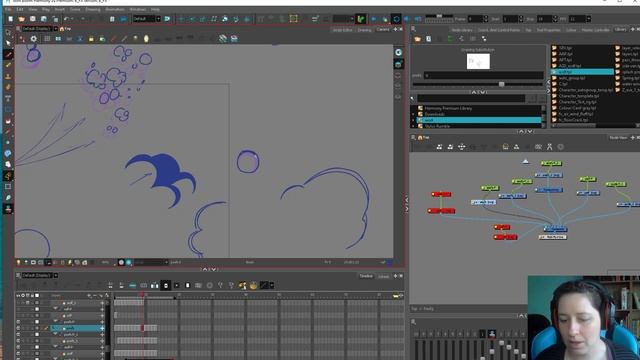
Task: Select the arrow Select tool in left toolbar
Action: tap(8, 43)
